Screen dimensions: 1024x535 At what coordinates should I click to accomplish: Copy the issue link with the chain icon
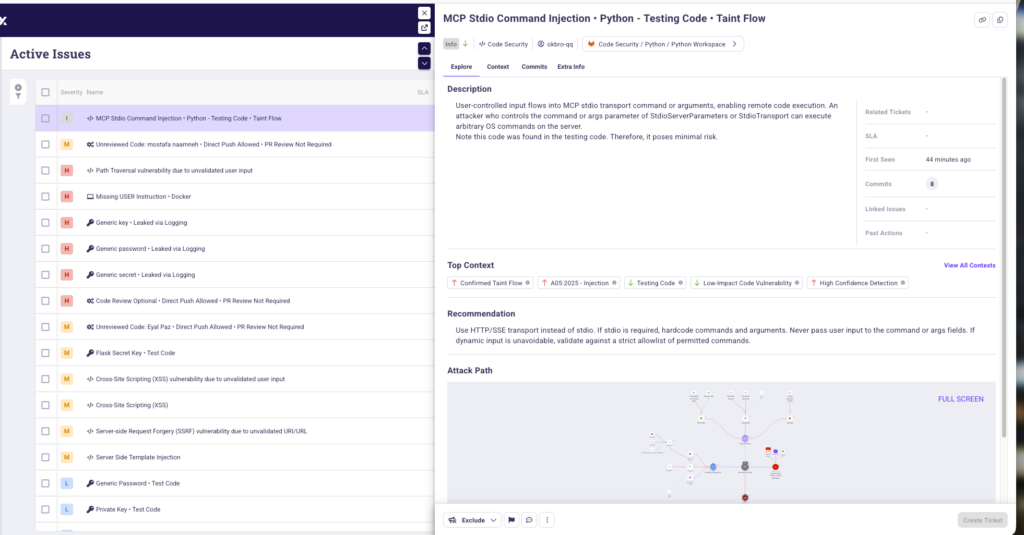982,20
